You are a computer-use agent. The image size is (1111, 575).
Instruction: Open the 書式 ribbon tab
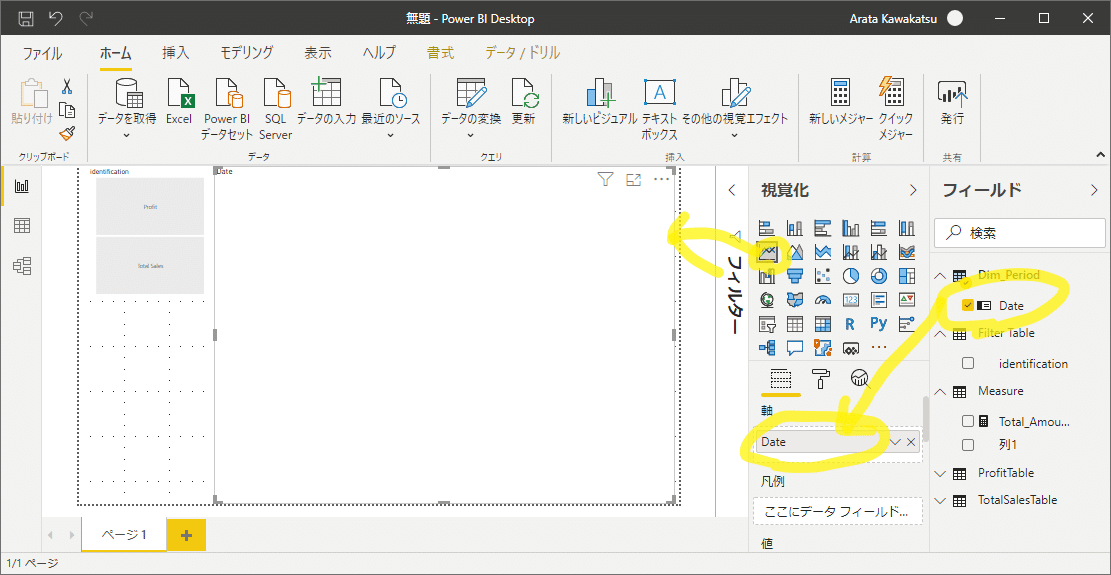[440, 53]
